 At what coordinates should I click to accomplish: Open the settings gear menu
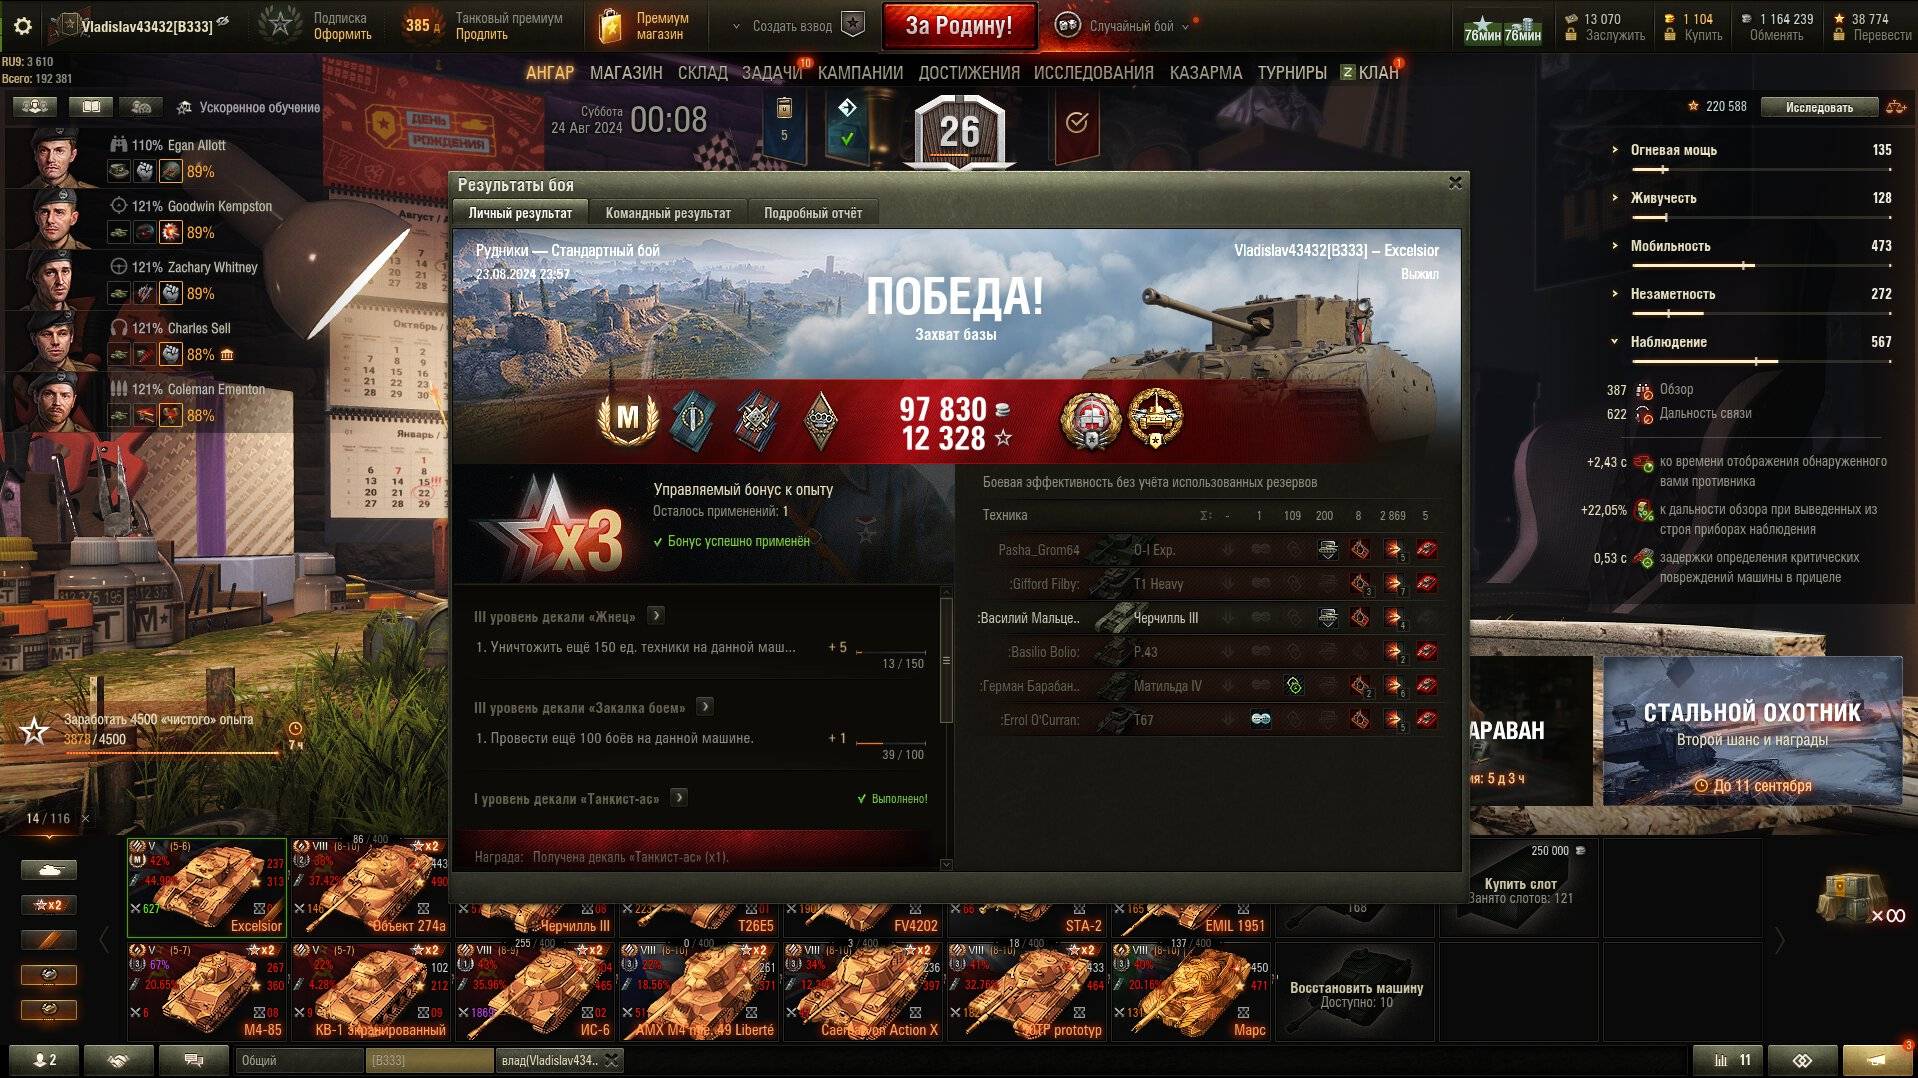point(22,26)
